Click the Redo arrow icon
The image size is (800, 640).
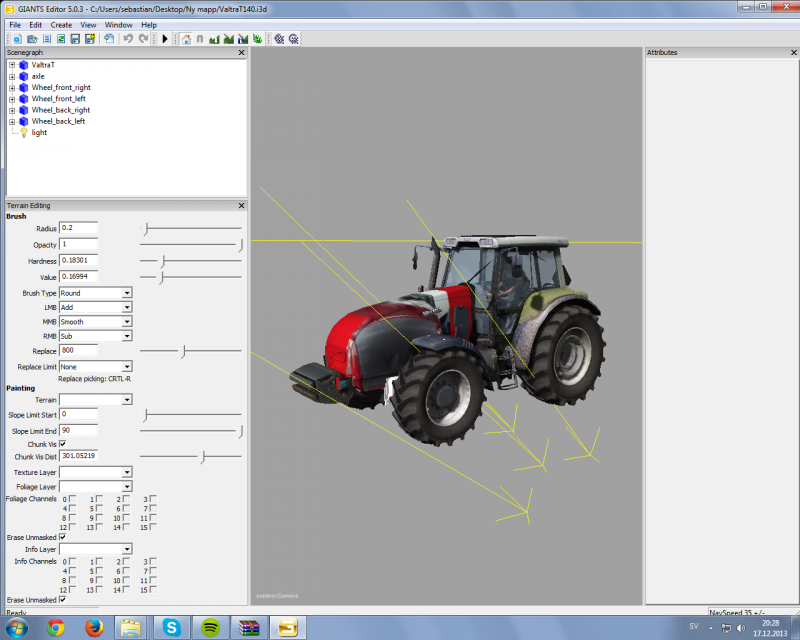pos(143,39)
